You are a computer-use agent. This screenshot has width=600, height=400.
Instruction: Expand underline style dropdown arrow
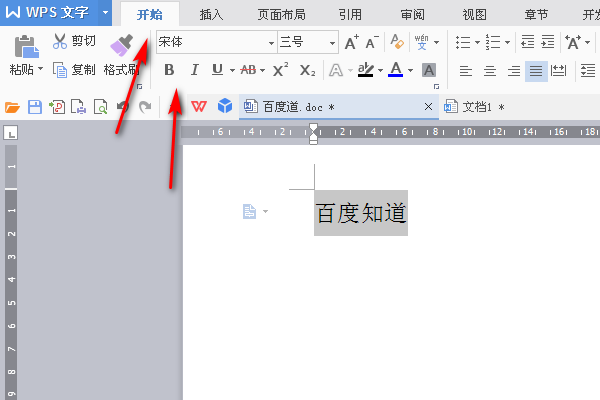coord(232,70)
